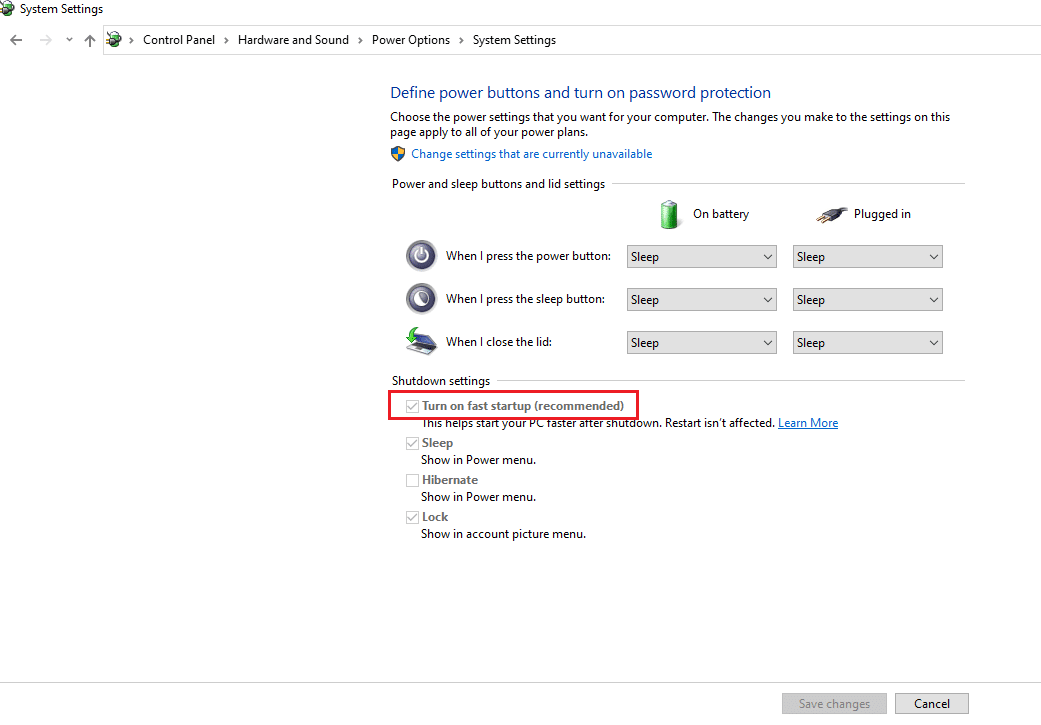
Task: Open power button On battery dropdown
Action: click(x=702, y=257)
